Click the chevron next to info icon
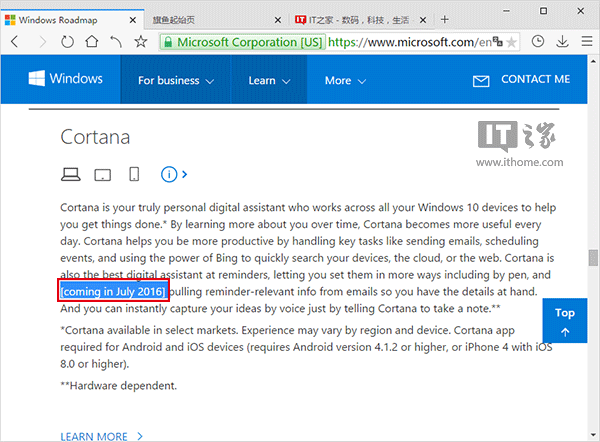 coord(184,175)
